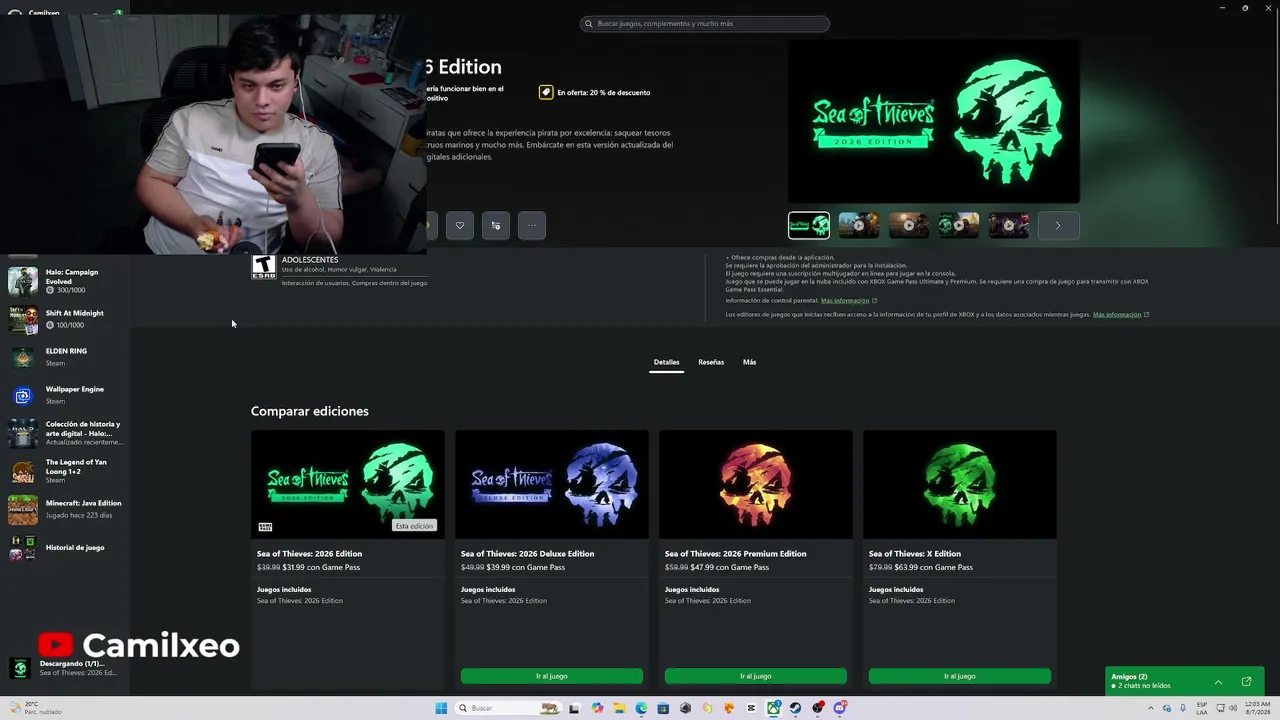Open The Legend of Yan Loong 1+2
Viewport: 1280px width, 720px height.
(65, 471)
